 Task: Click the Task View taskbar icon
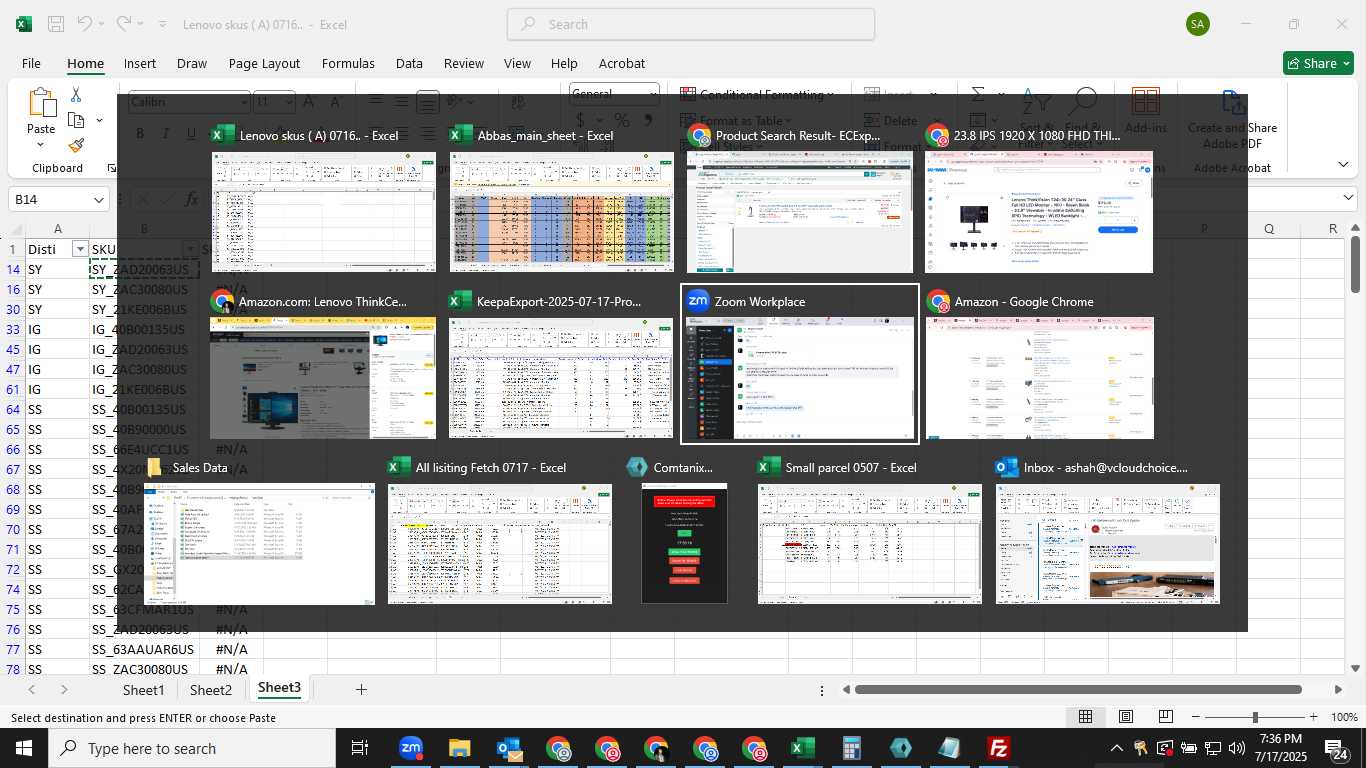360,748
